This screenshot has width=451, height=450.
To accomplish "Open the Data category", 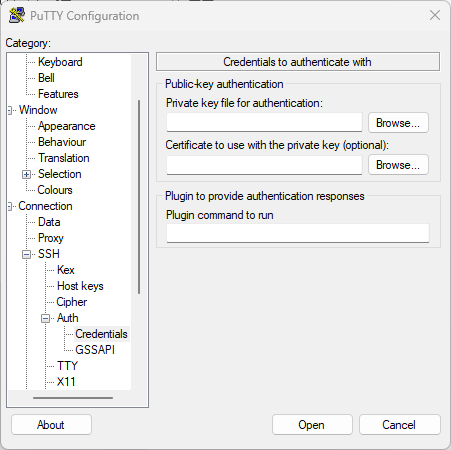I will 49,222.
